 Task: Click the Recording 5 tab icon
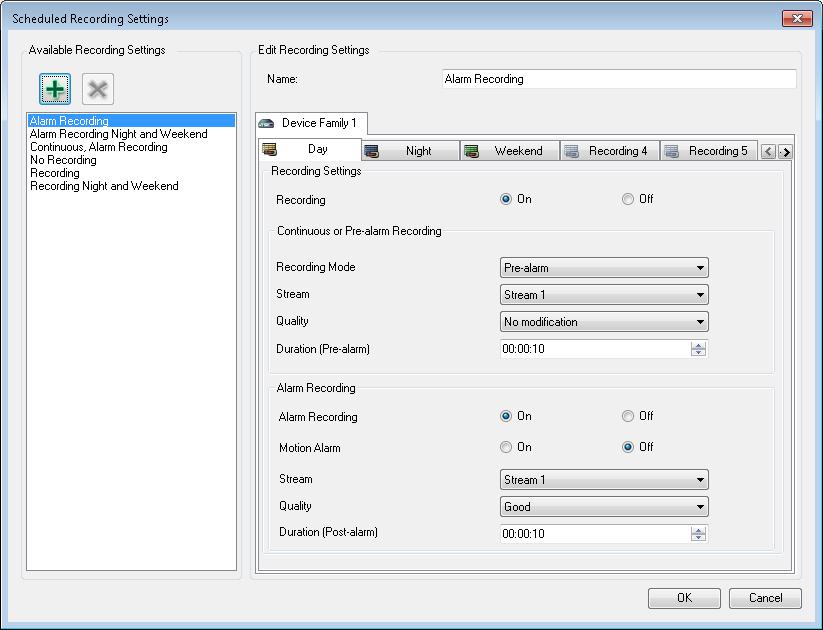click(x=671, y=151)
